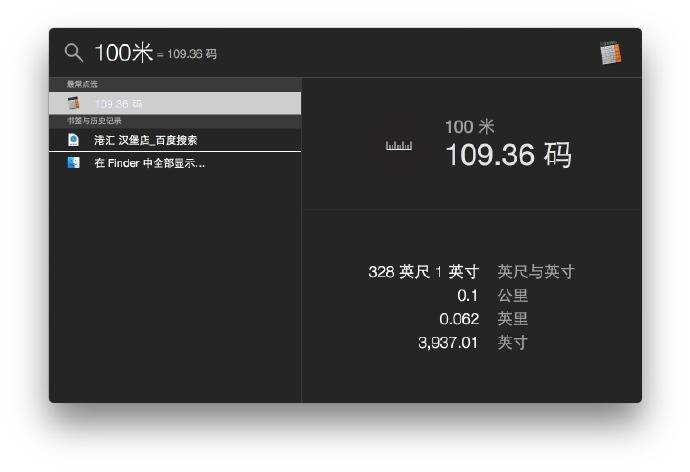Click the 100 米 label in the preview

click(x=470, y=127)
